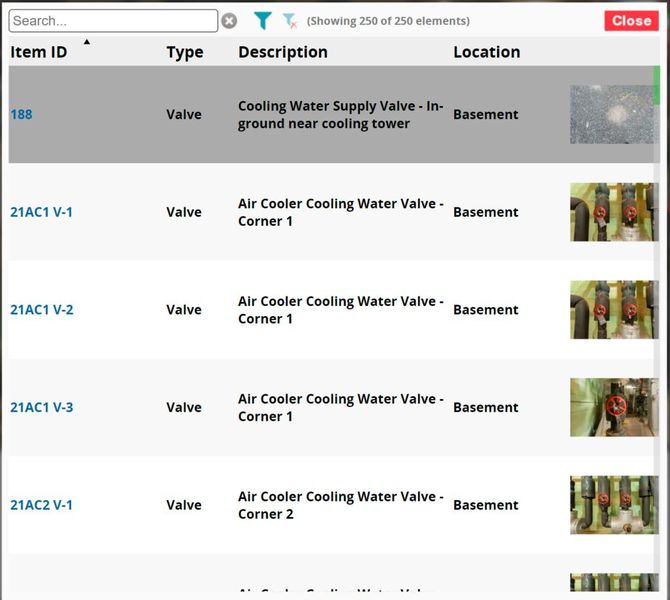Viewport: 670px width, 600px height.
Task: View the thumbnail image for item 188
Action: pyautogui.click(x=612, y=114)
